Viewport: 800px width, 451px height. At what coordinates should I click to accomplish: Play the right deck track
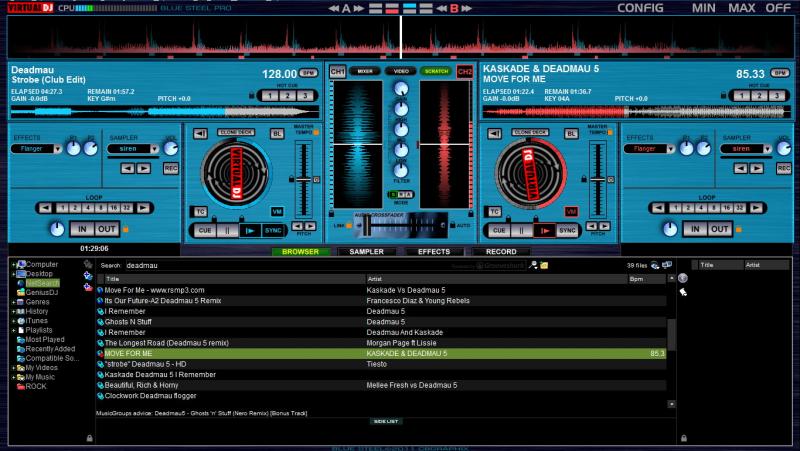point(544,231)
